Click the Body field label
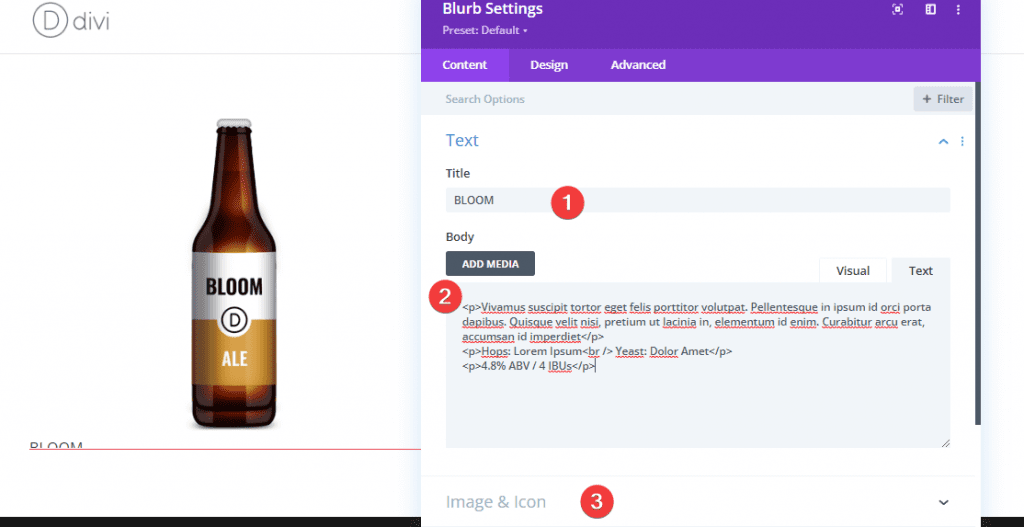Image resolution: width=1024 pixels, height=527 pixels. click(460, 236)
